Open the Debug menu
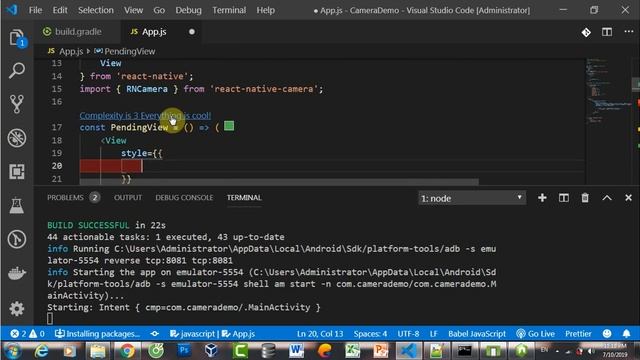The height and width of the screenshot is (360, 640). pos(189,10)
